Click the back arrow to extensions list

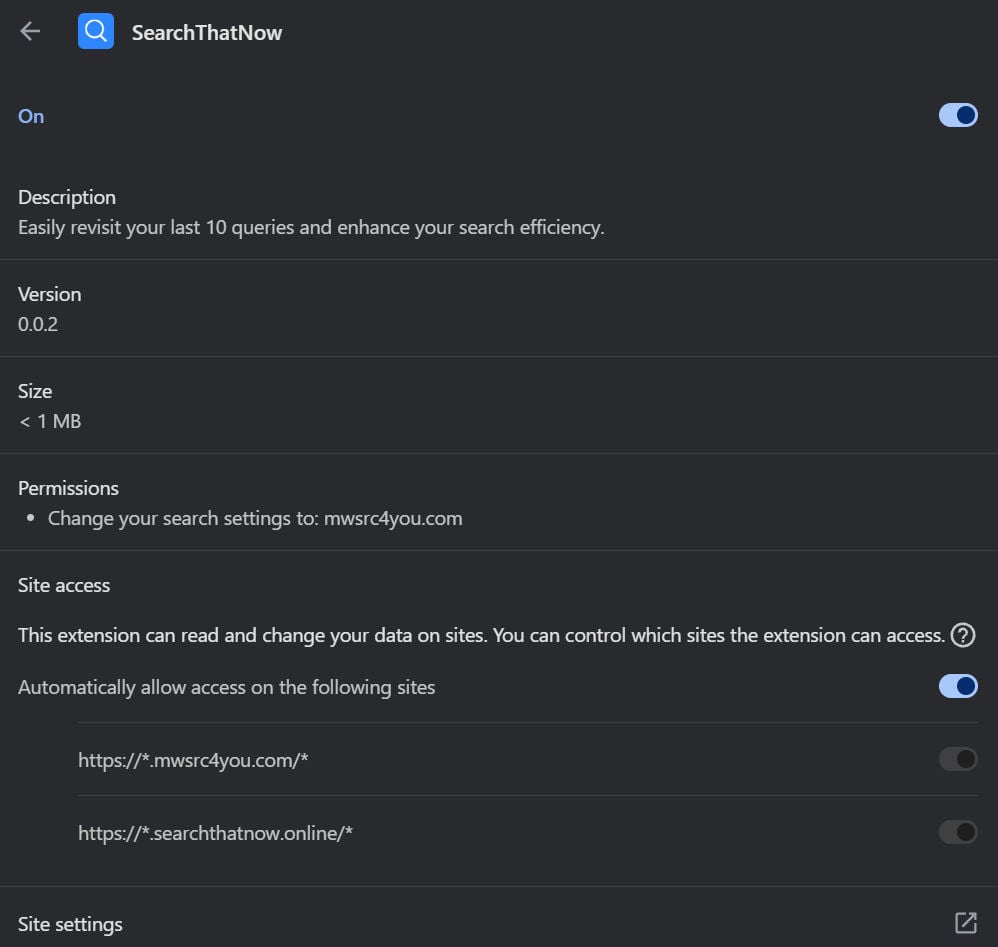pyautogui.click(x=30, y=32)
